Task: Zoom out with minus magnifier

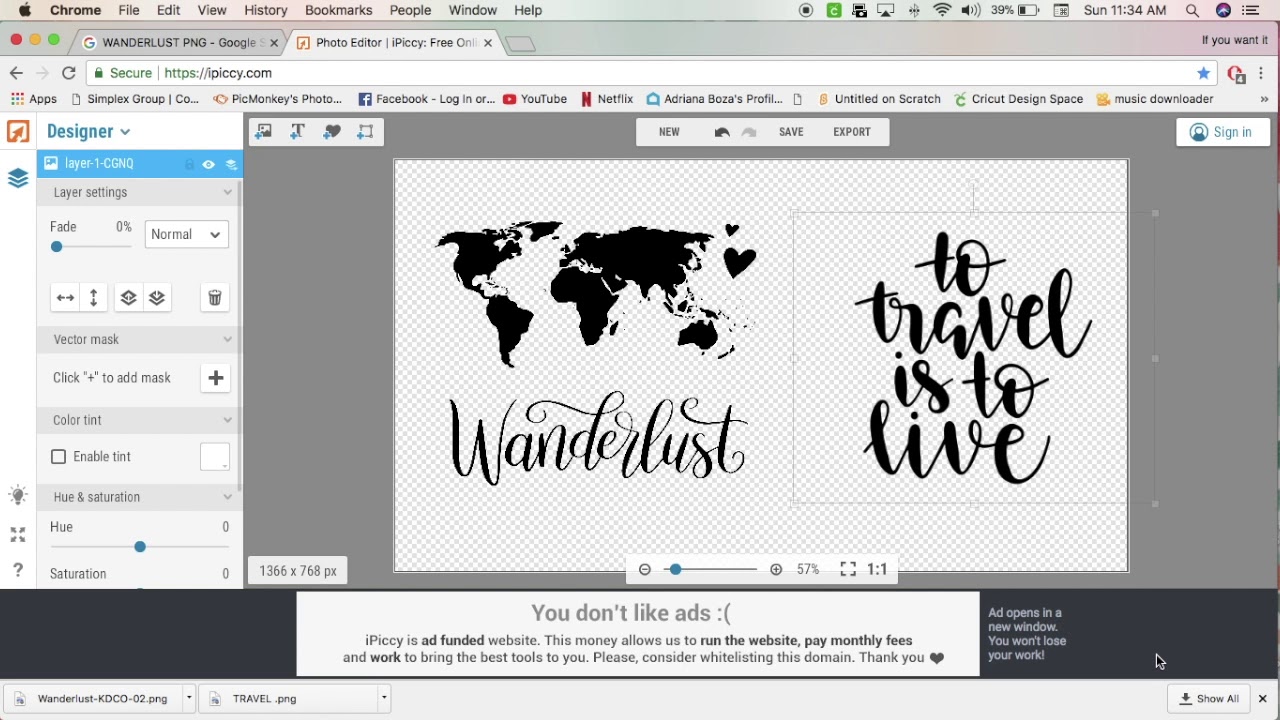Action: (645, 569)
